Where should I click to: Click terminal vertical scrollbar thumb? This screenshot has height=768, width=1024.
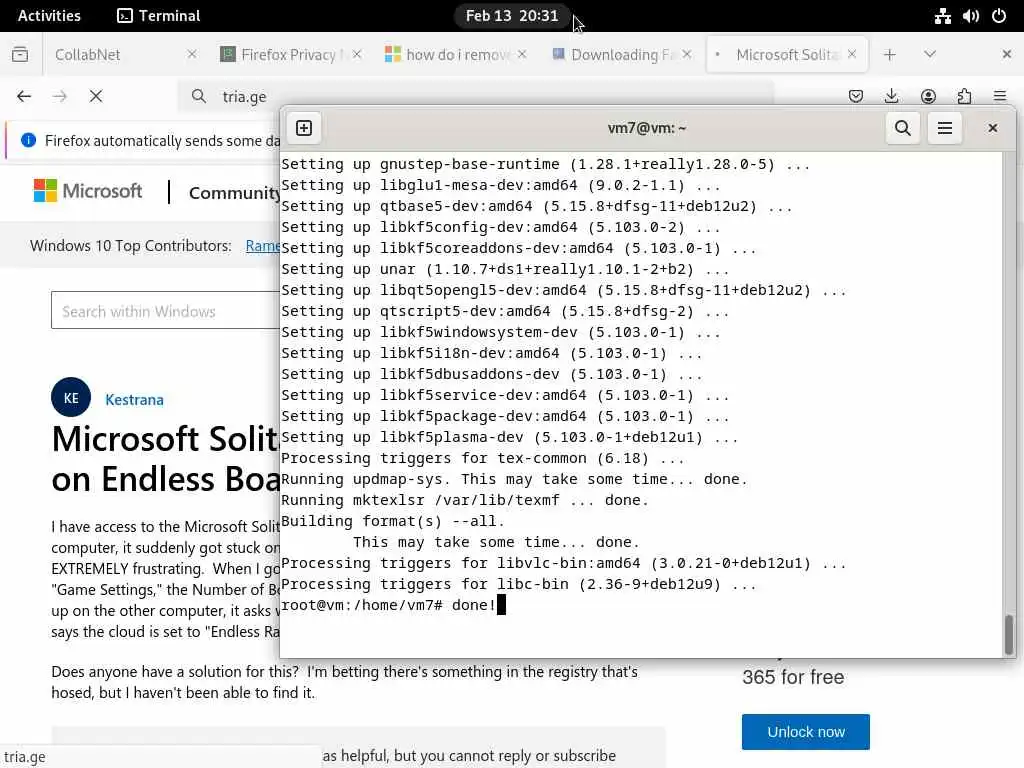(x=1009, y=634)
